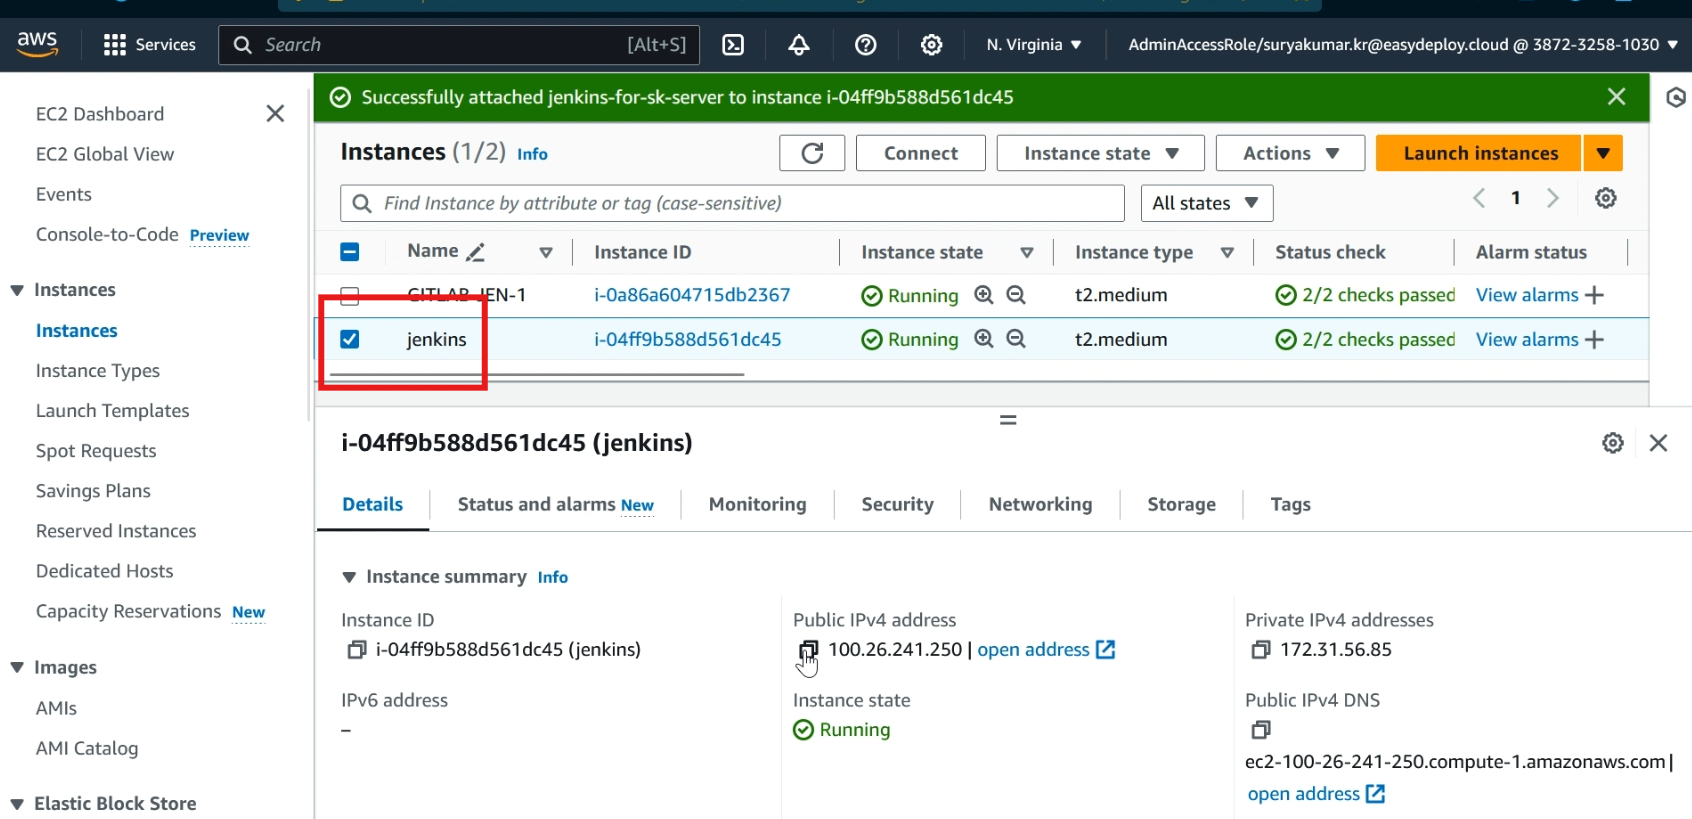
Task: Switch to the Monitoring tab
Action: [x=757, y=505]
